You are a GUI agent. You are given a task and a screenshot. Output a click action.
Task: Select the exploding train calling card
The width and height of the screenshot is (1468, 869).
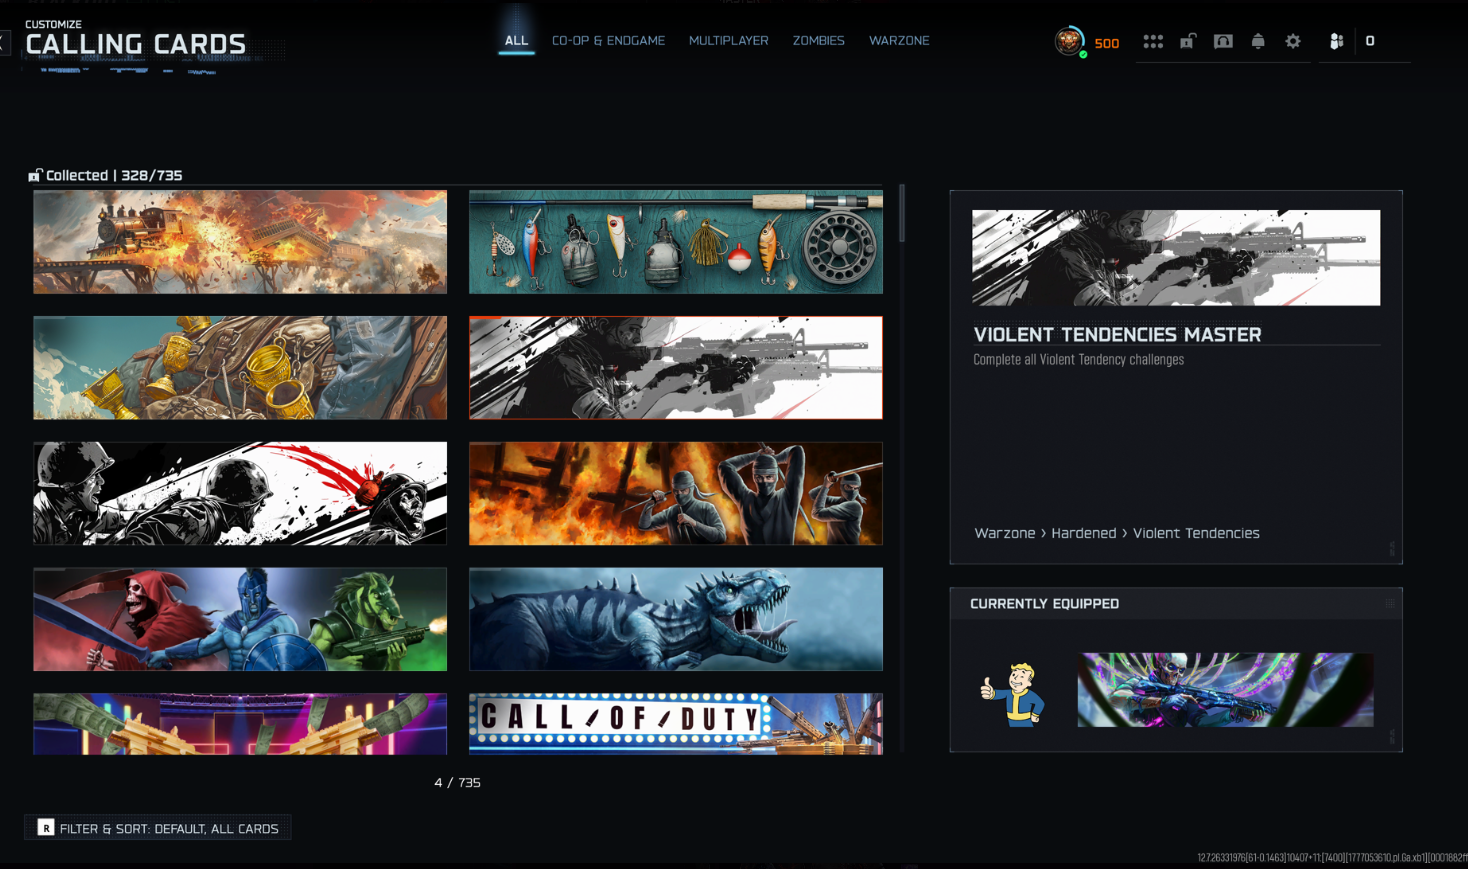point(240,242)
